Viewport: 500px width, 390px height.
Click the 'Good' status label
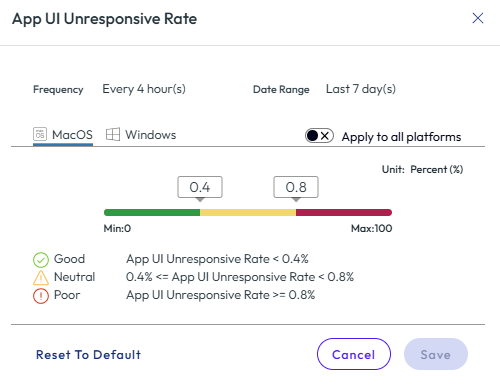pyautogui.click(x=69, y=259)
